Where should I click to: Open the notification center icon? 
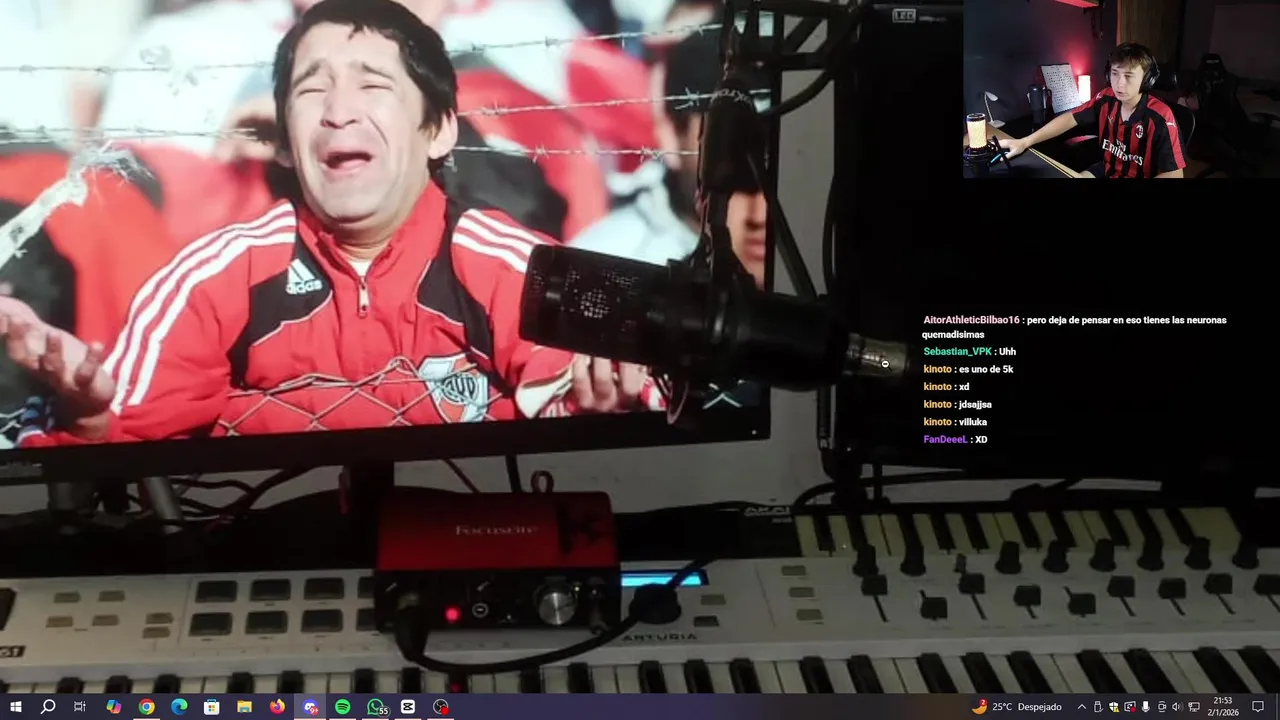[x=1258, y=707]
